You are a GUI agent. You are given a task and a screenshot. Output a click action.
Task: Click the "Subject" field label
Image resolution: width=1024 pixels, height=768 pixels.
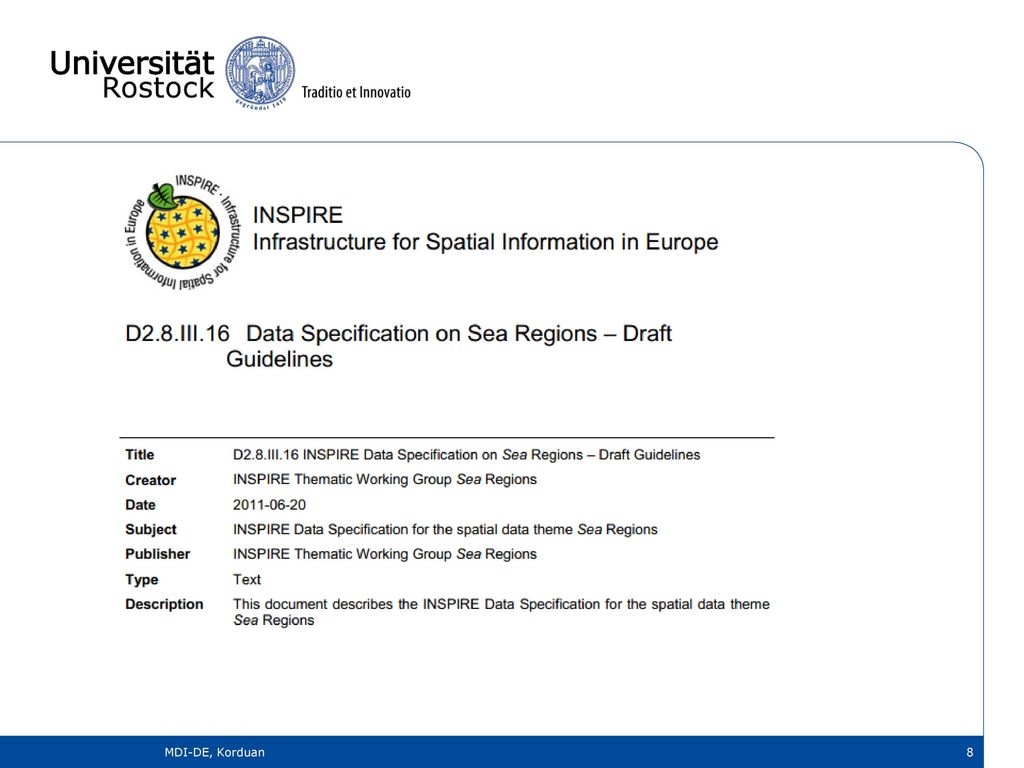pos(151,529)
